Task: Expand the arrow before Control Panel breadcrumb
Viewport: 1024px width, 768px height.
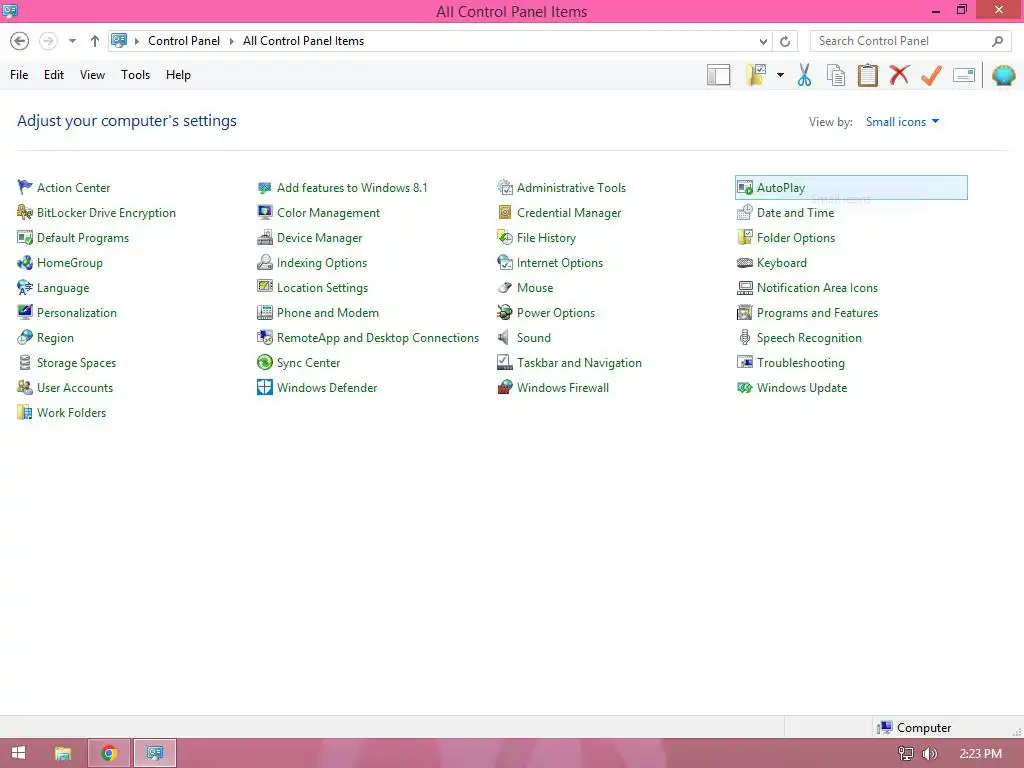Action: [136, 41]
